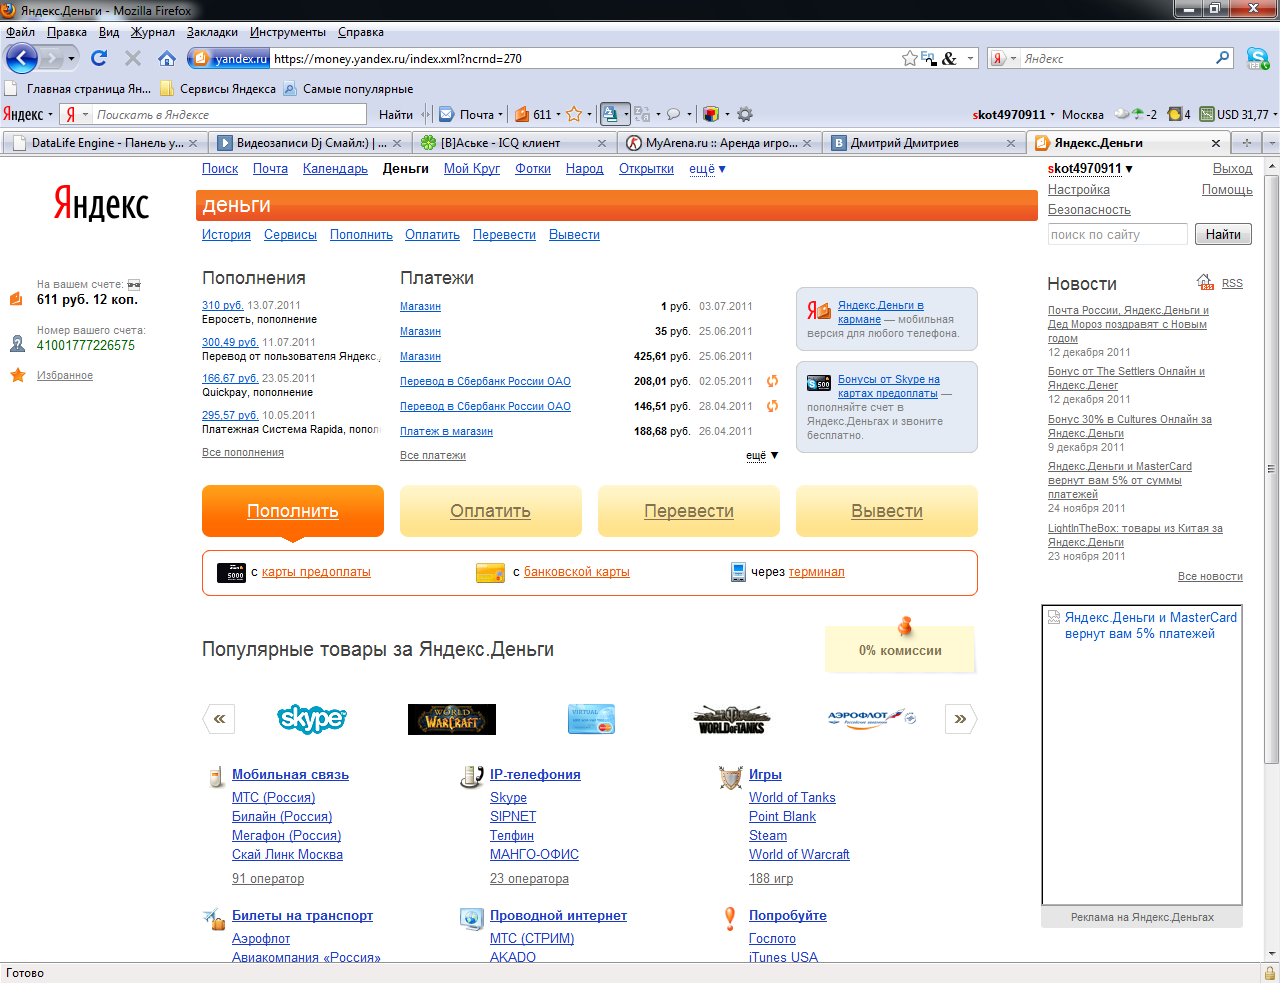Click the page translate toolbar icon
The width and height of the screenshot is (1280, 984).
[x=610, y=114]
